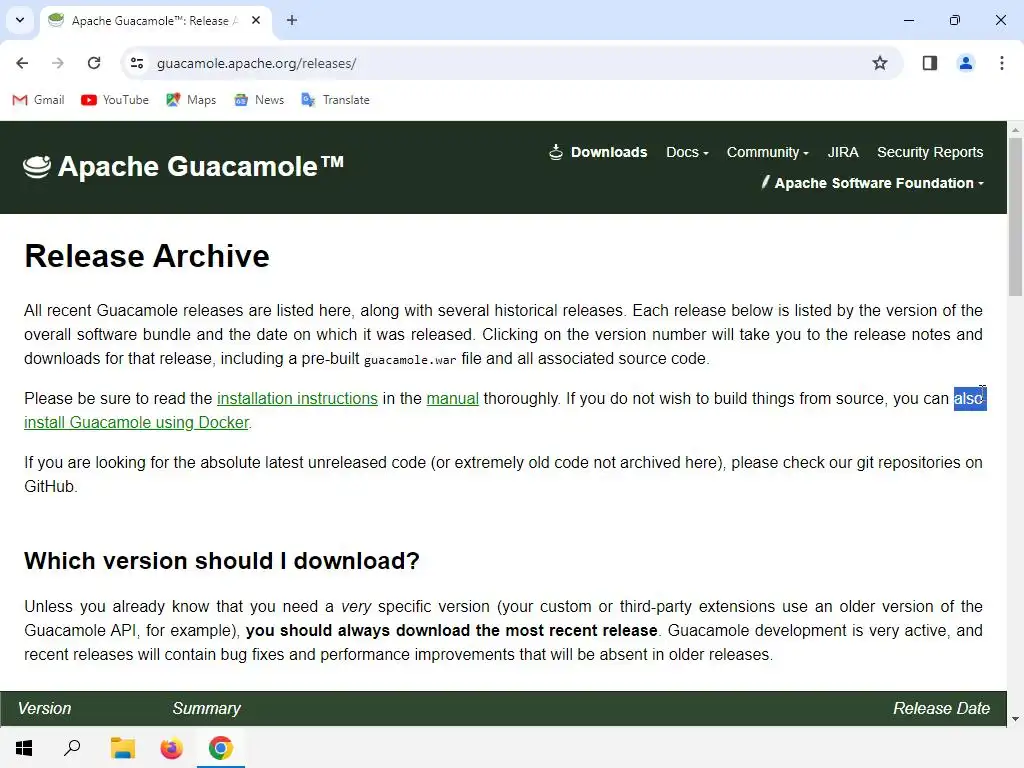
Task: Reload the Guacamole releases page
Action: [x=94, y=63]
